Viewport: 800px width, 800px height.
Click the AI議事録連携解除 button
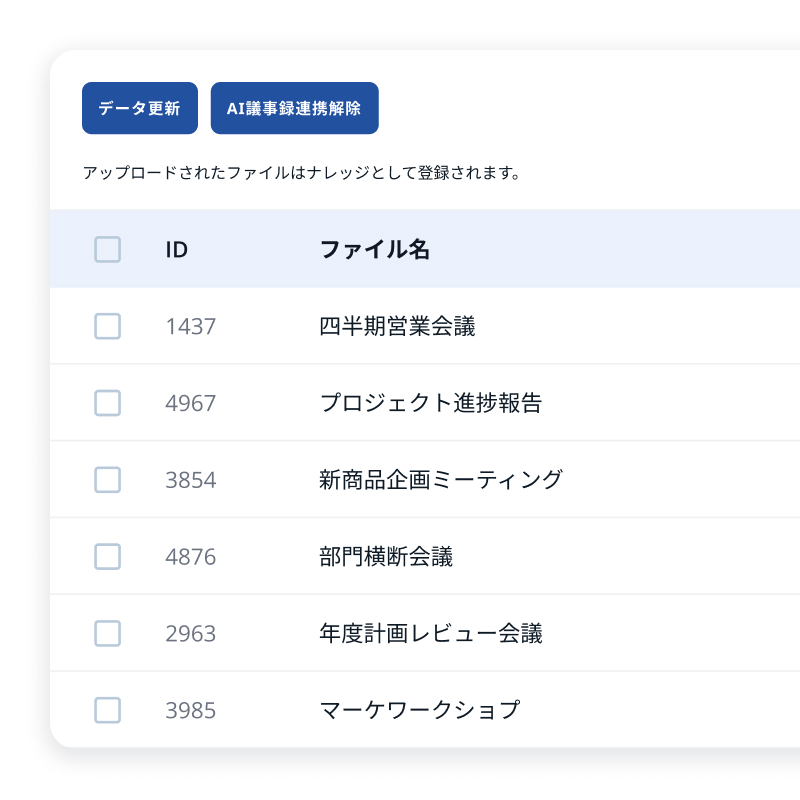294,108
